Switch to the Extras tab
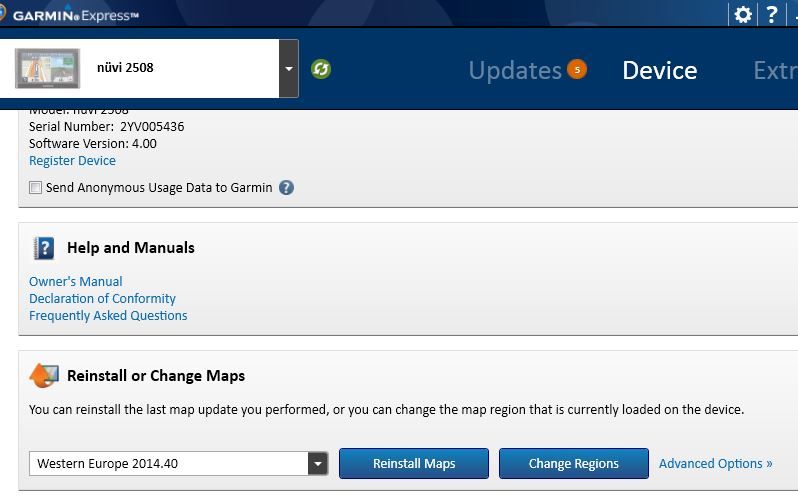This screenshot has width=798, height=496. [x=775, y=70]
